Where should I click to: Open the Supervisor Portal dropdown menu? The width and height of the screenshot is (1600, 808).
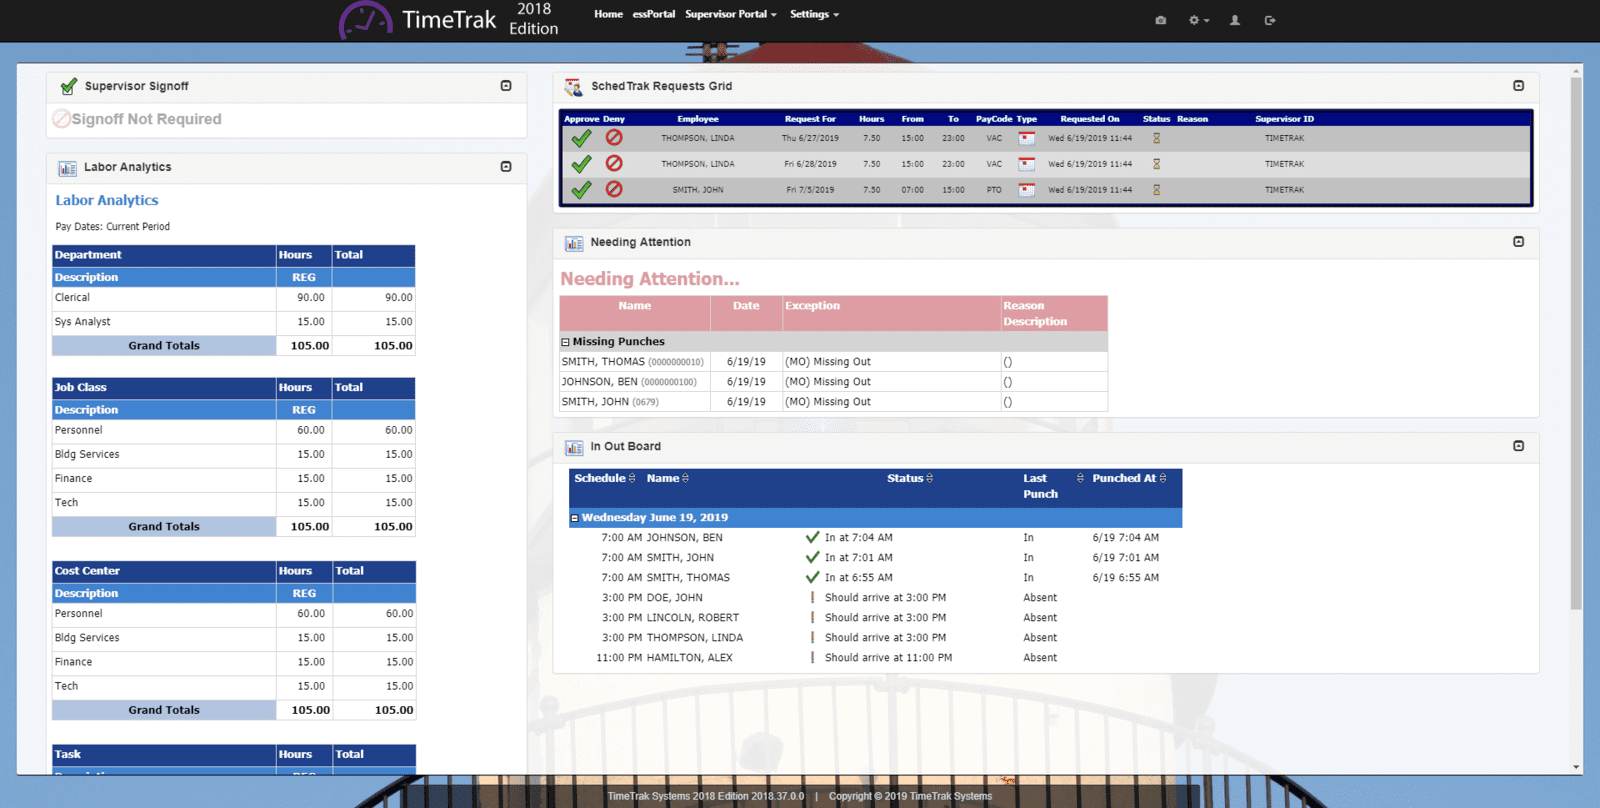click(x=730, y=14)
